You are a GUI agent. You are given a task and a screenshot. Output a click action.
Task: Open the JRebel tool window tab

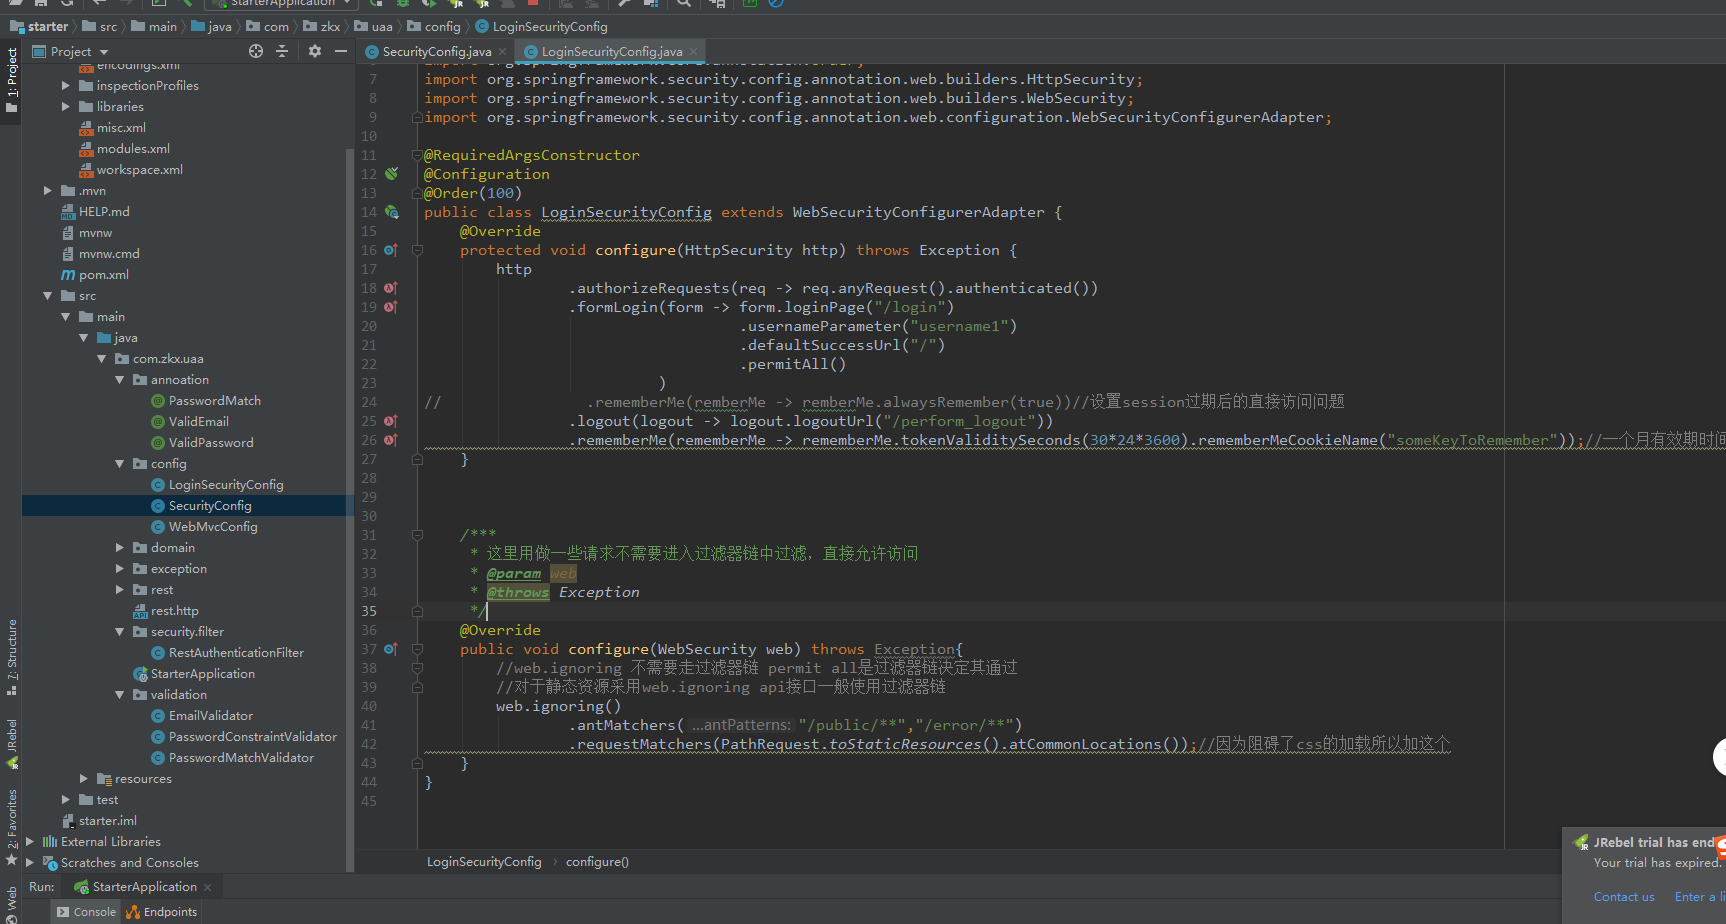(x=11, y=742)
